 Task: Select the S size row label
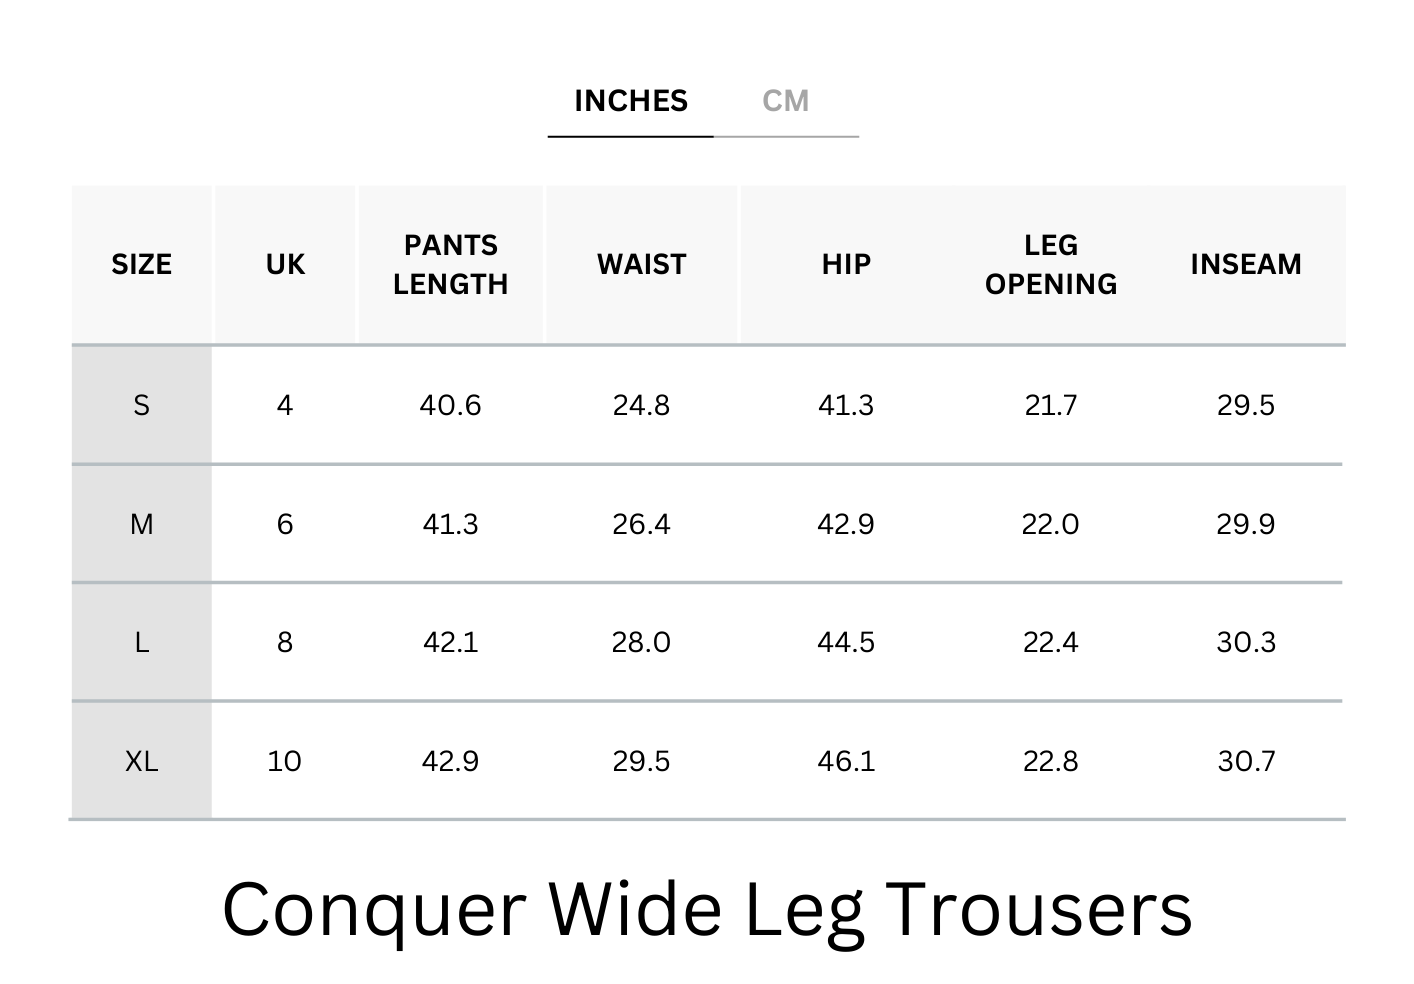coord(141,405)
